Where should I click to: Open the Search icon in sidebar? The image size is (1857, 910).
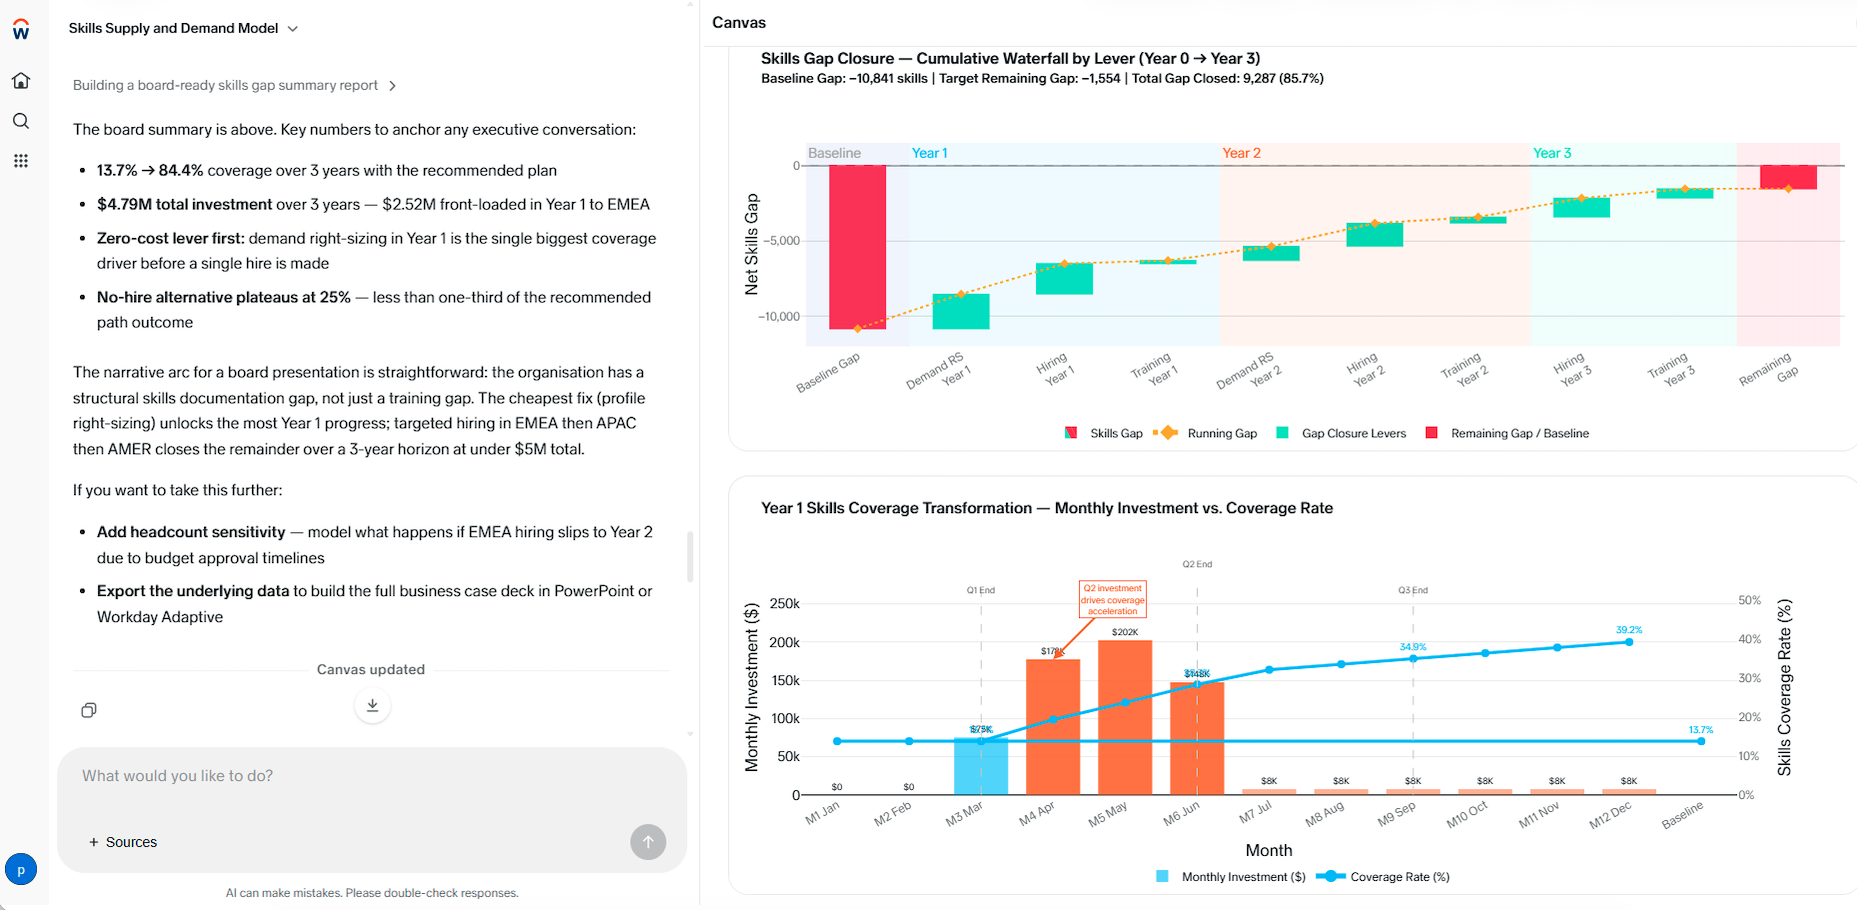pyautogui.click(x=21, y=121)
